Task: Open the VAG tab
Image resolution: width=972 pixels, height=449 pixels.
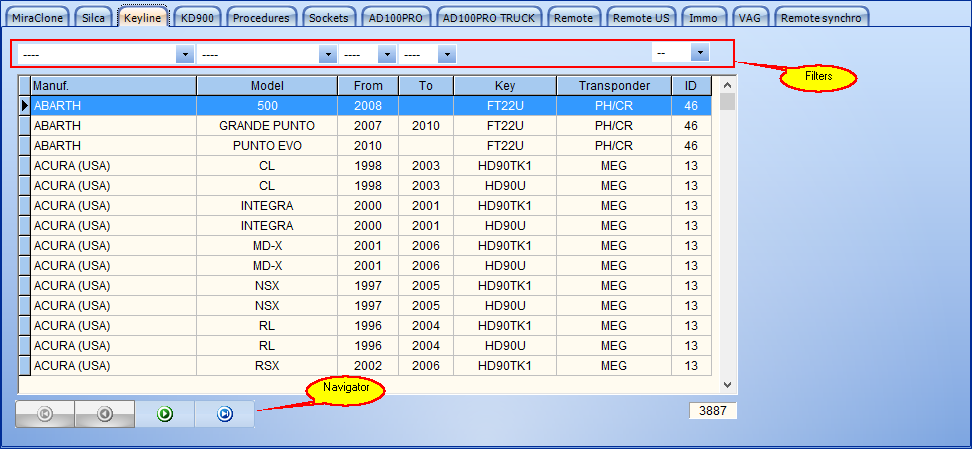Action: pyautogui.click(x=749, y=18)
